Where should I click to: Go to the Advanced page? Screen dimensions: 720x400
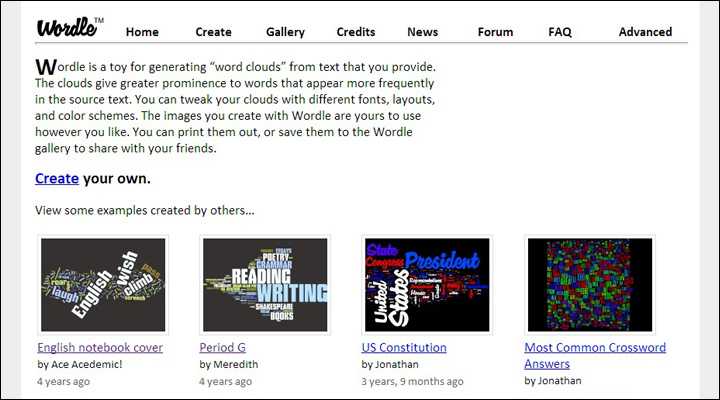coord(645,32)
